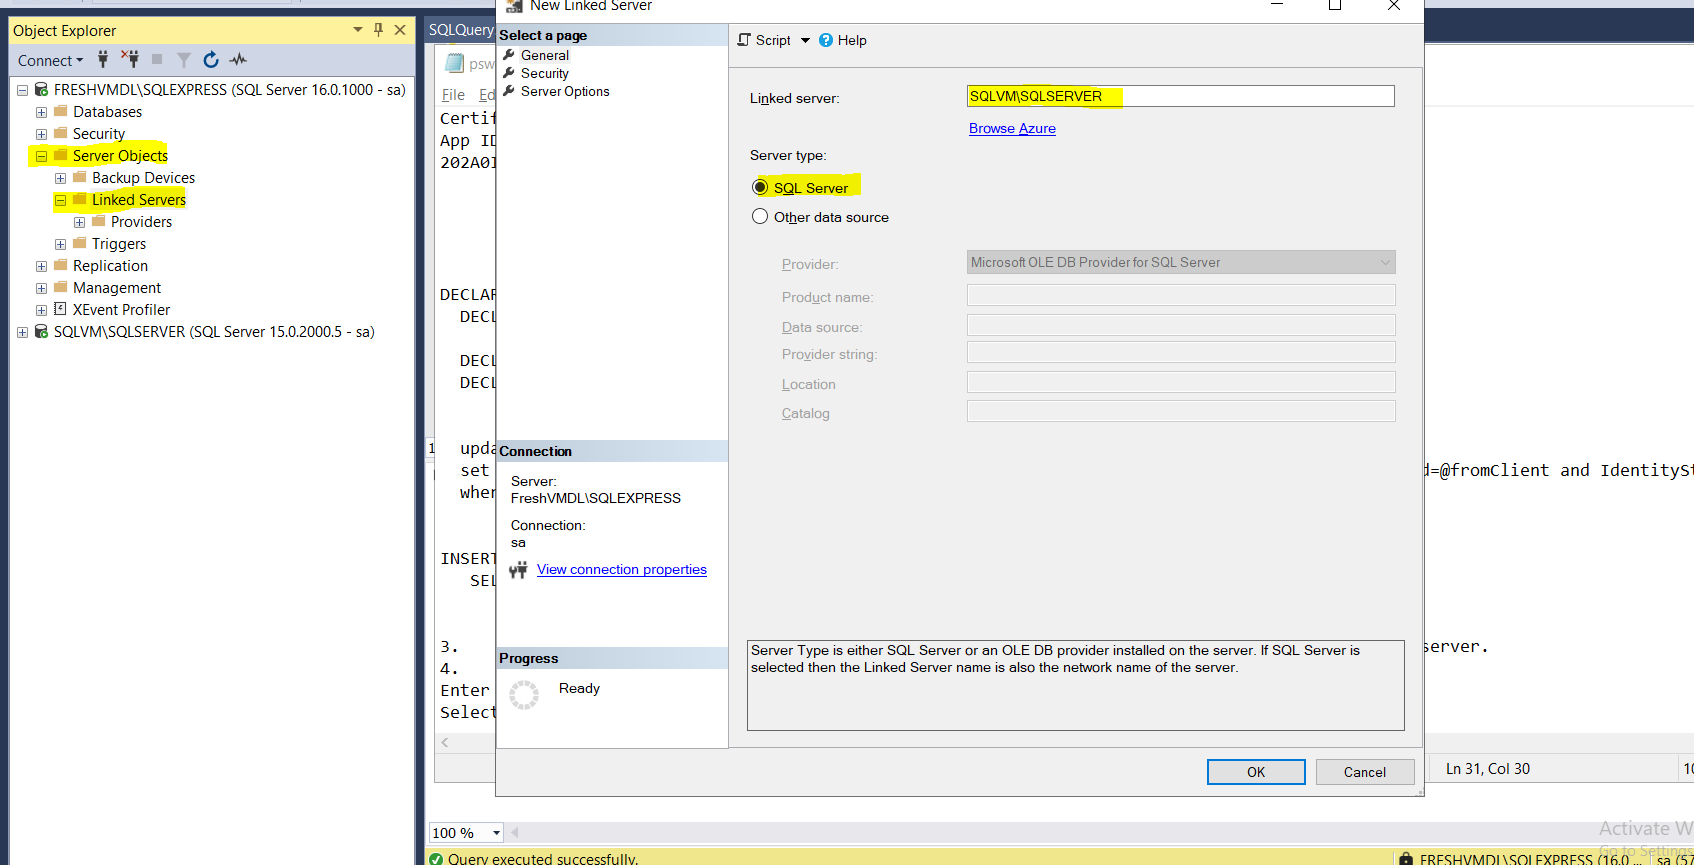This screenshot has width=1694, height=865.
Task: Select the Replication tree item
Action: click(110, 266)
